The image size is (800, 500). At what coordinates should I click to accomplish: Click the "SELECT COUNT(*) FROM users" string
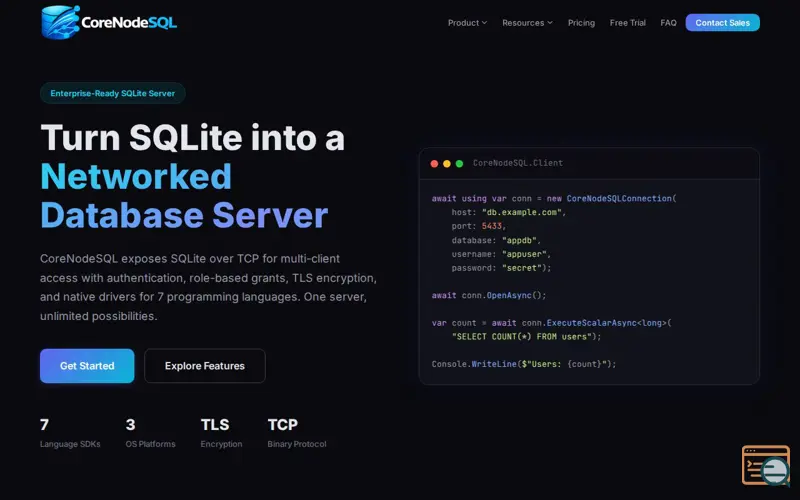click(521, 337)
